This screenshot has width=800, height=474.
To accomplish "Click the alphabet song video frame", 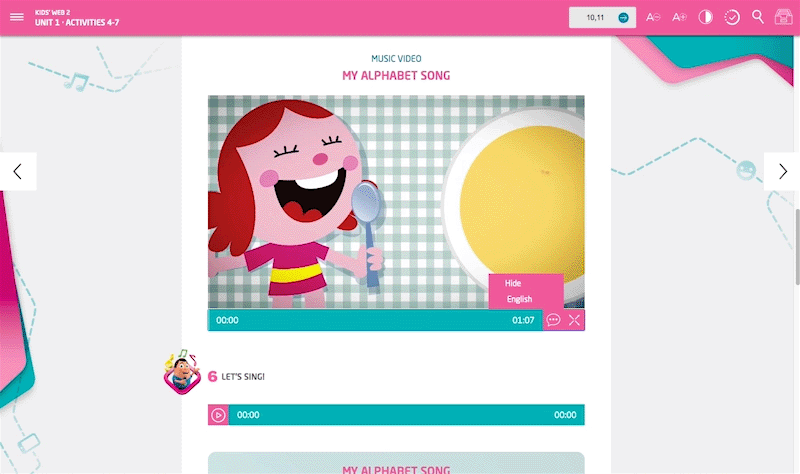I will click(x=396, y=202).
